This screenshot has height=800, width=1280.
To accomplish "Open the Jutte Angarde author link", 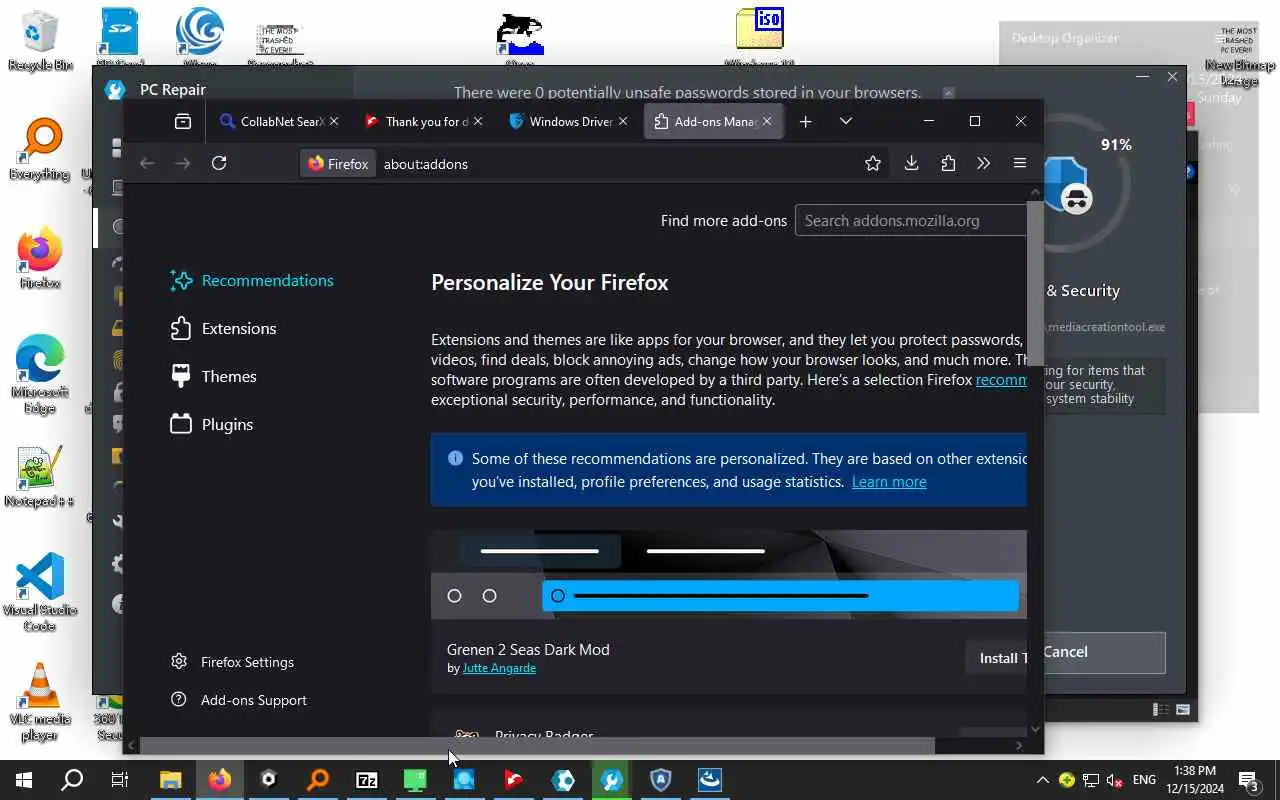I will click(499, 668).
